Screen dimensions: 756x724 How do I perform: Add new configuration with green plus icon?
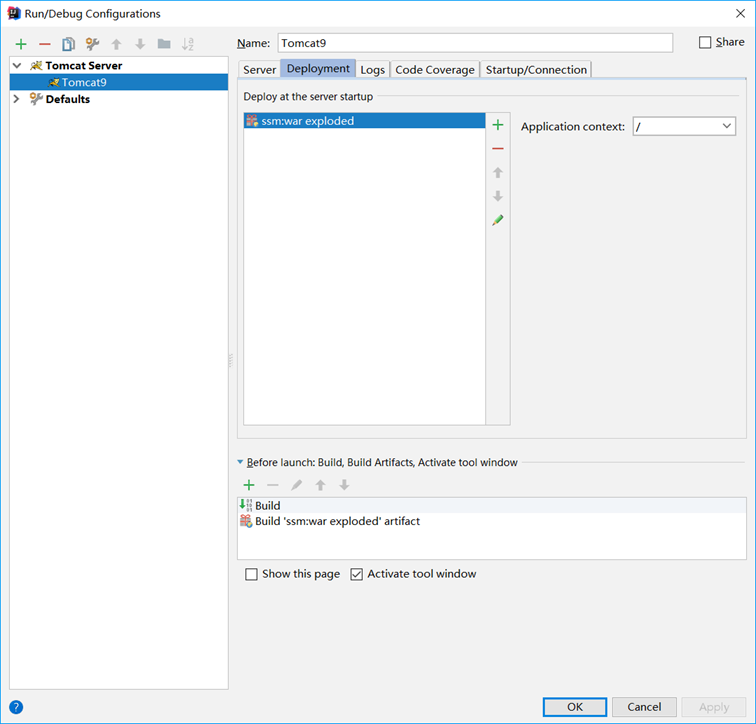pos(21,44)
